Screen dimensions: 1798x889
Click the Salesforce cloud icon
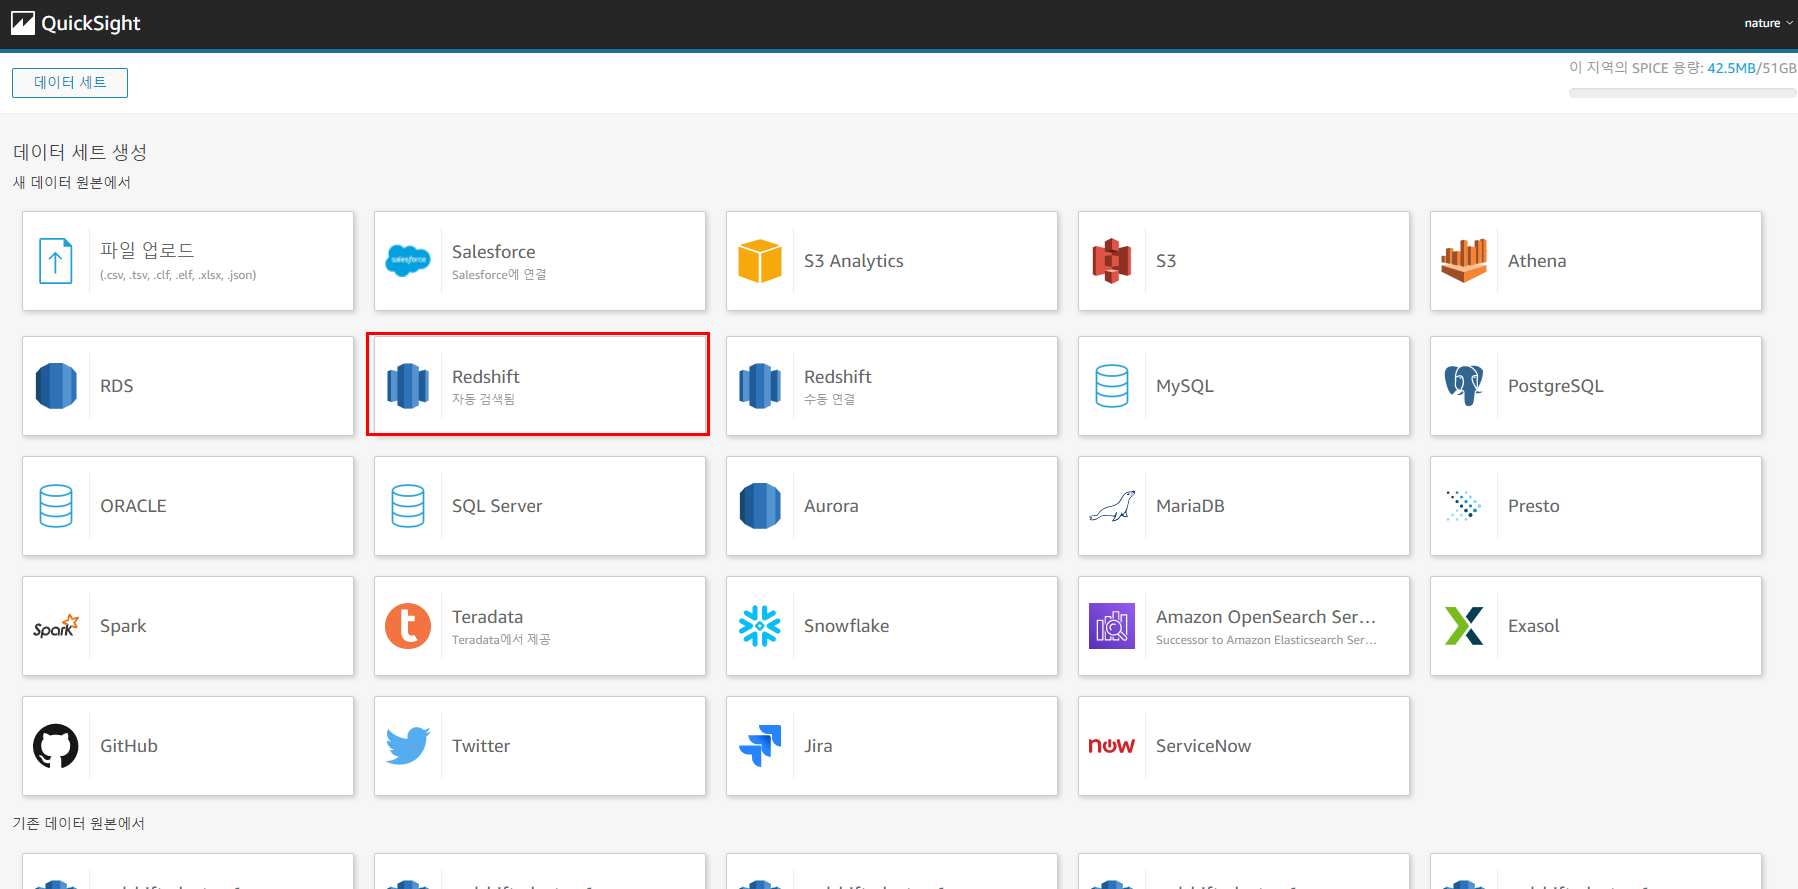(x=408, y=261)
